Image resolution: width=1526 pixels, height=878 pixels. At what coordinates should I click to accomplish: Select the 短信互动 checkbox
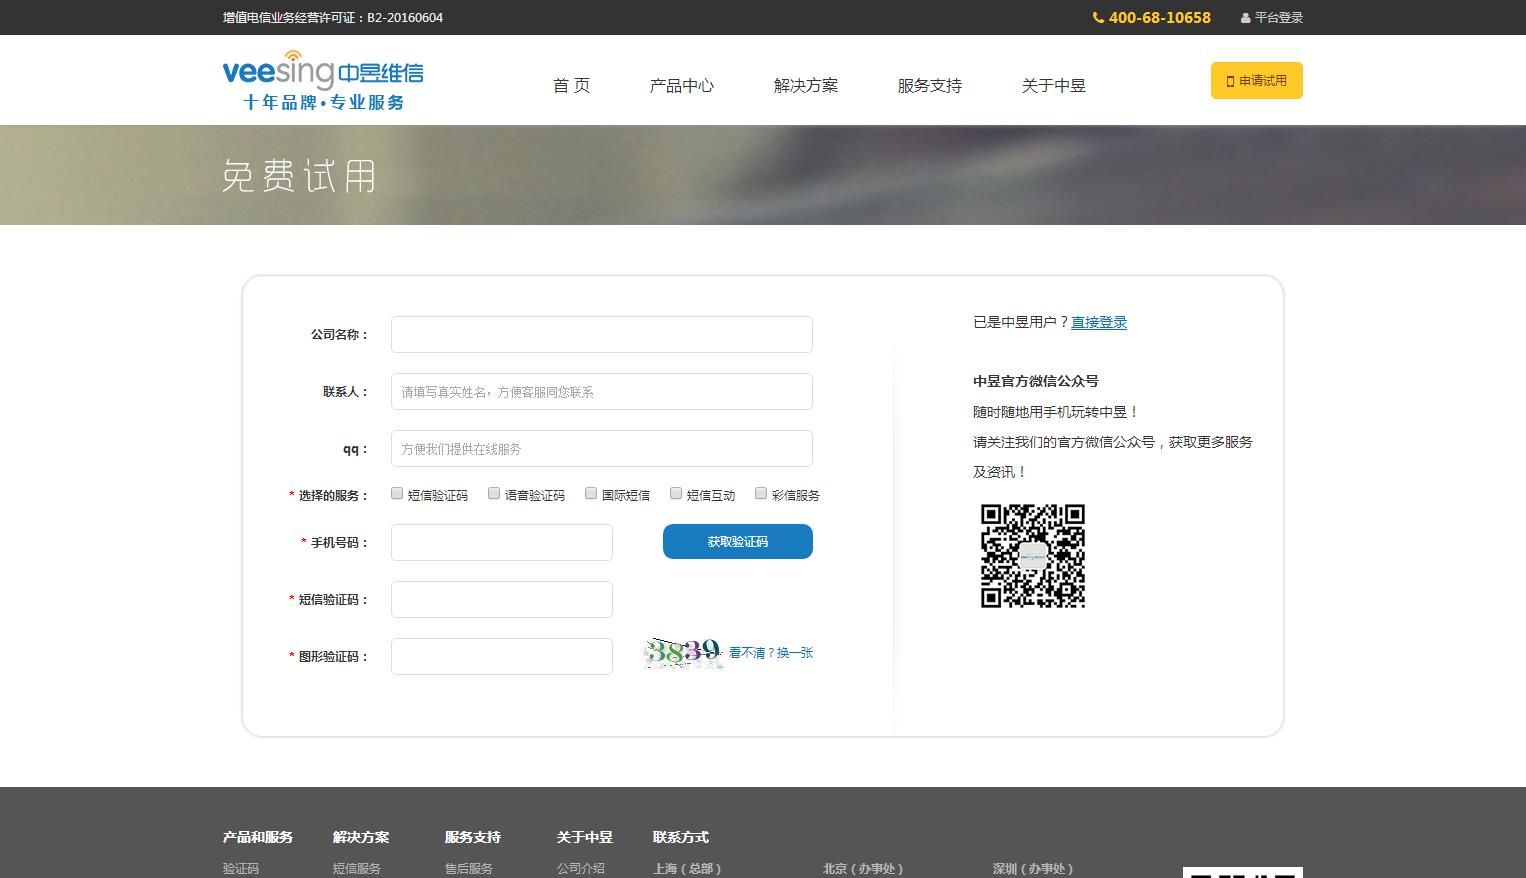[x=676, y=493]
